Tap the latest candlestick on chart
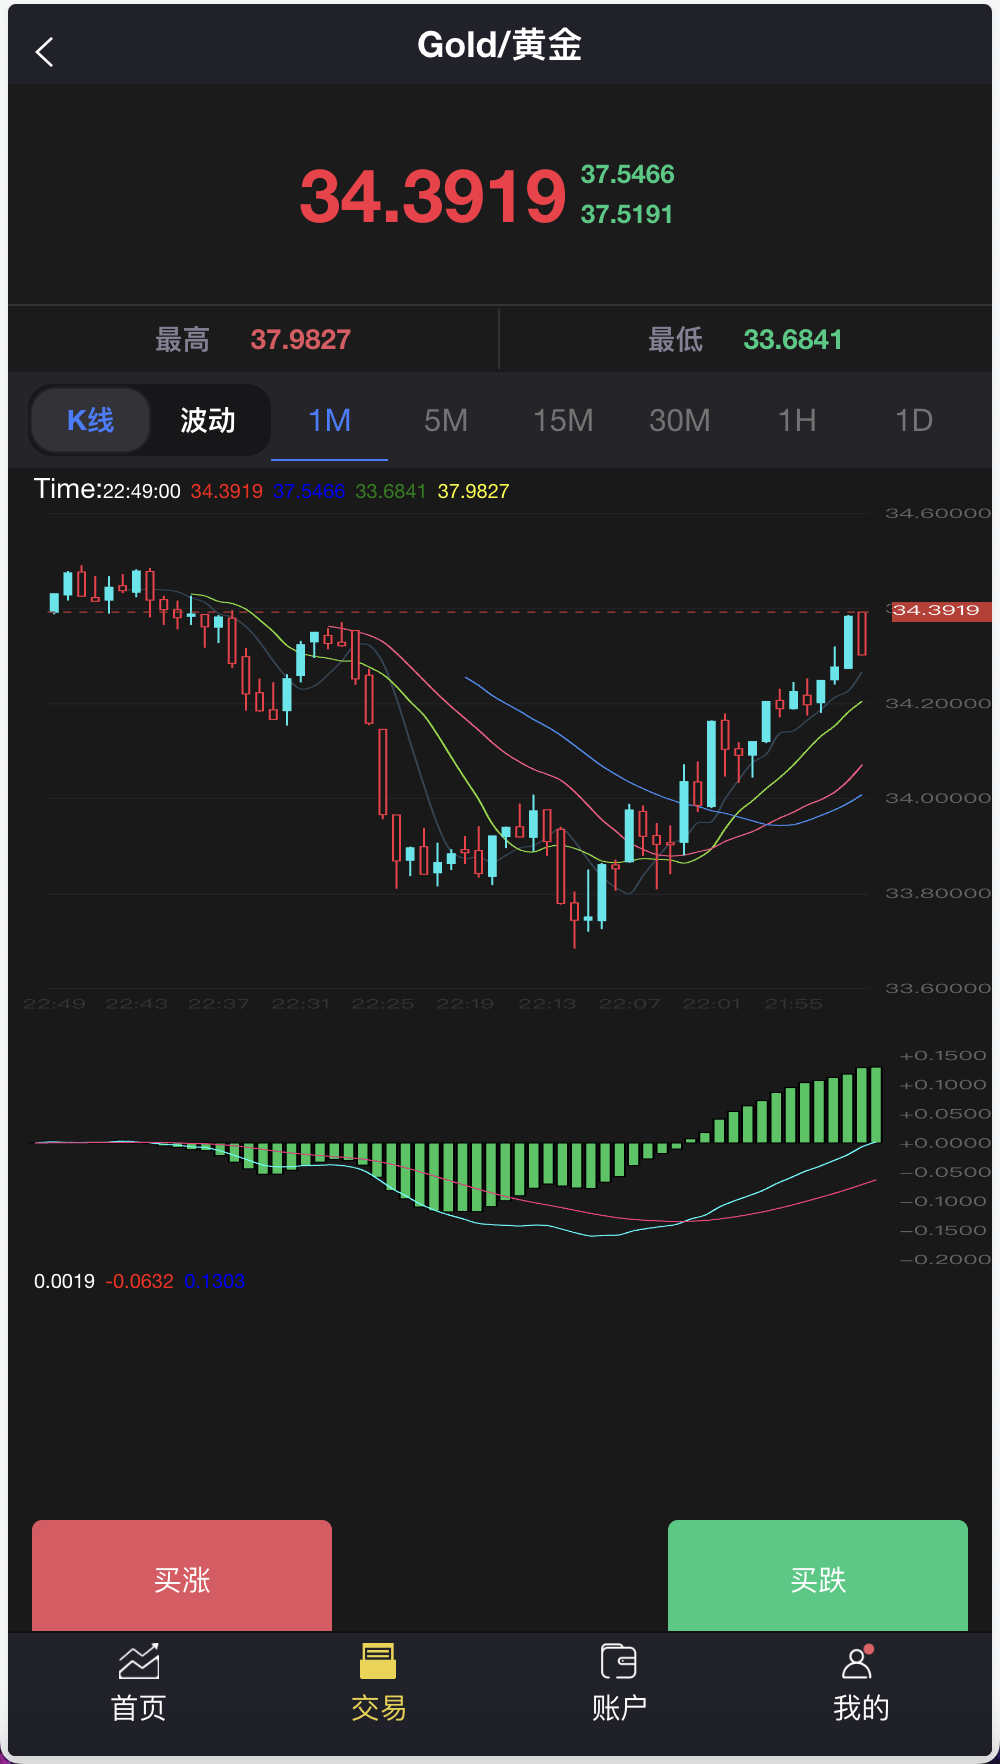This screenshot has height=1764, width=1000. pos(862,634)
